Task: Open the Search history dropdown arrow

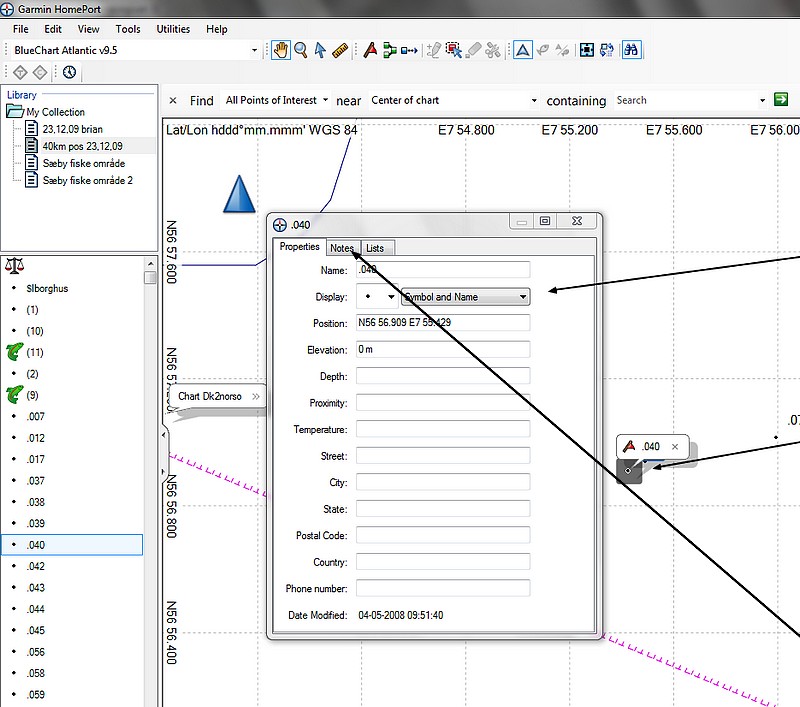Action: click(x=762, y=100)
